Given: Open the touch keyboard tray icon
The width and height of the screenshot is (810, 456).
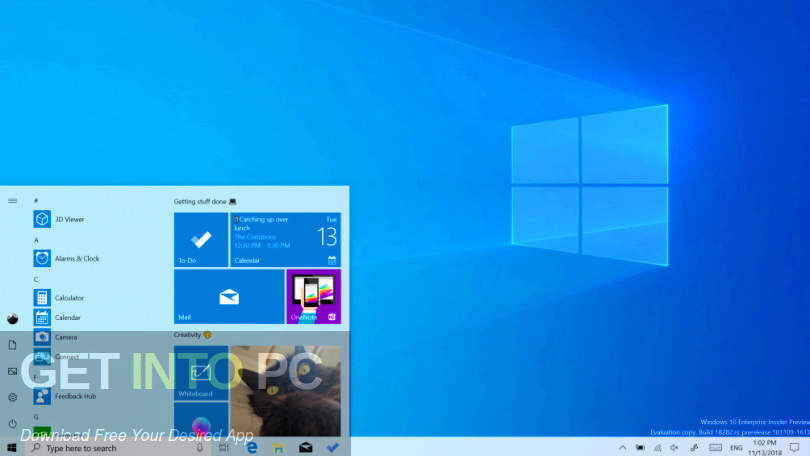Looking at the screenshot, I should pos(715,448).
